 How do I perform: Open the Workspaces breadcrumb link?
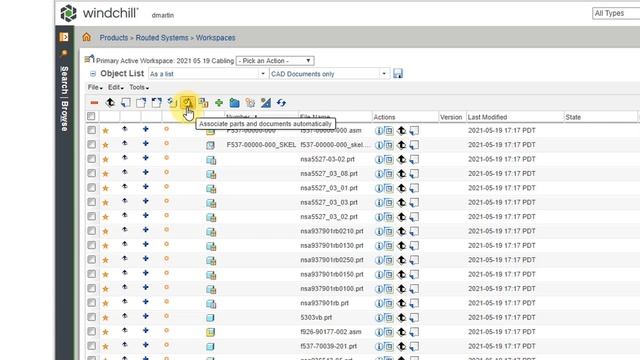(x=216, y=38)
